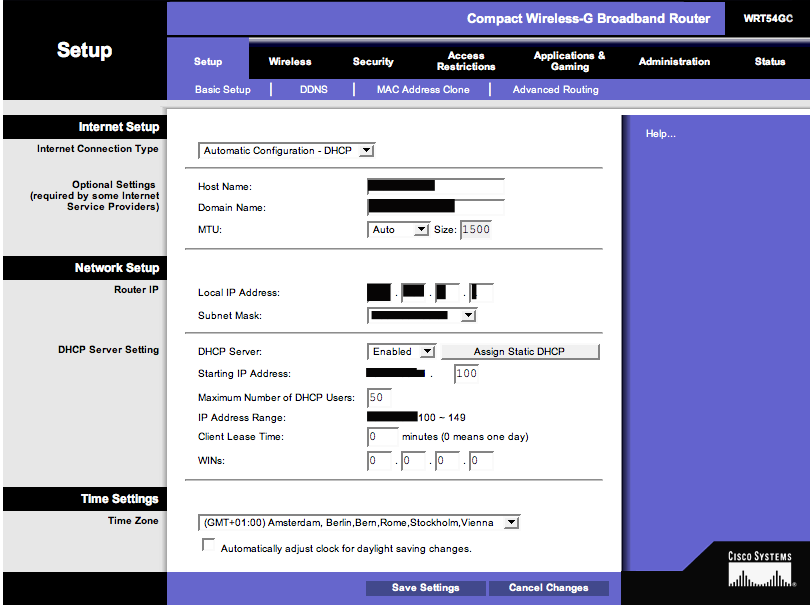This screenshot has width=810, height=613.
Task: Open the Advanced Routing sub-tab
Action: tap(555, 89)
